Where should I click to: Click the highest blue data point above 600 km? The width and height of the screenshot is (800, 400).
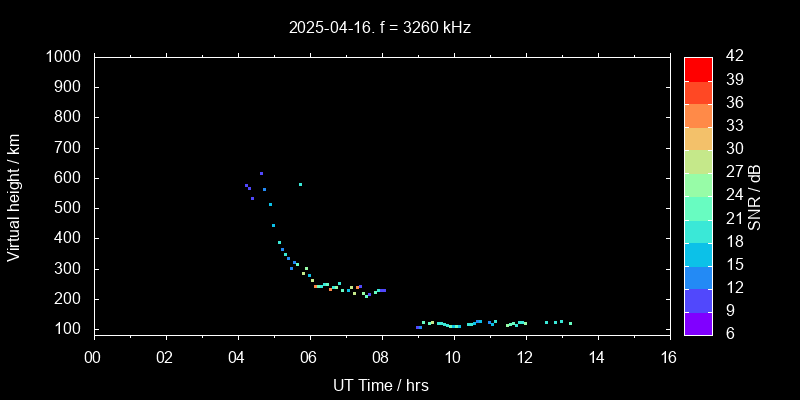[x=261, y=173]
